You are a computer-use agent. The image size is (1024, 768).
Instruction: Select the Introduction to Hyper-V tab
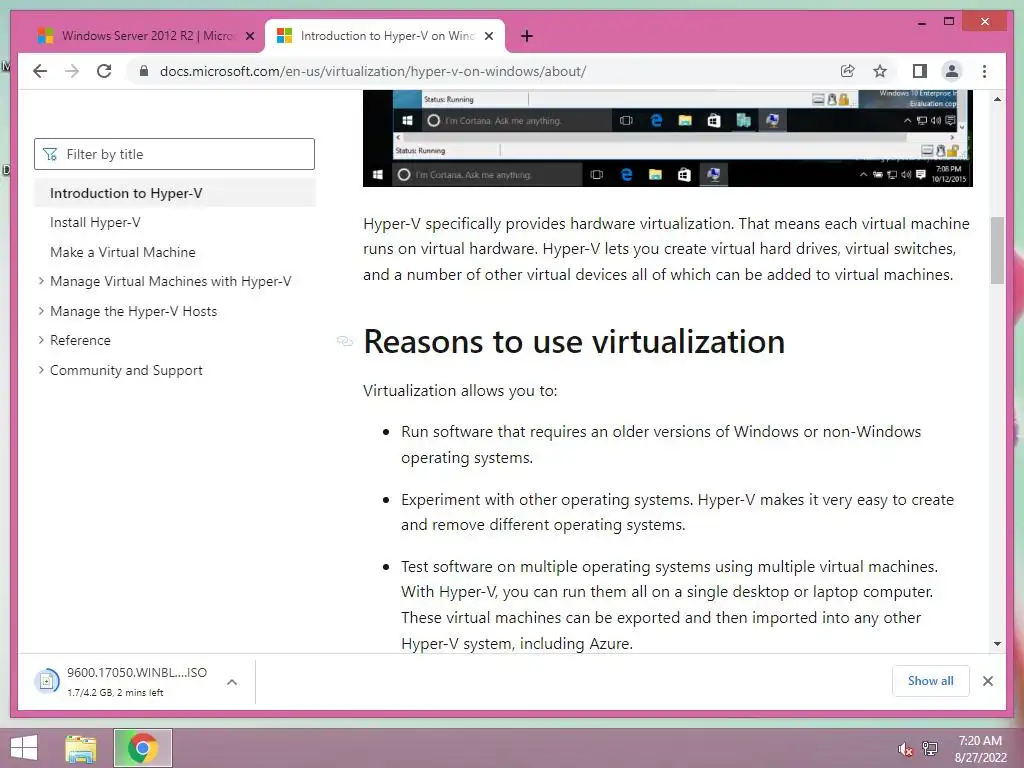pyautogui.click(x=385, y=36)
